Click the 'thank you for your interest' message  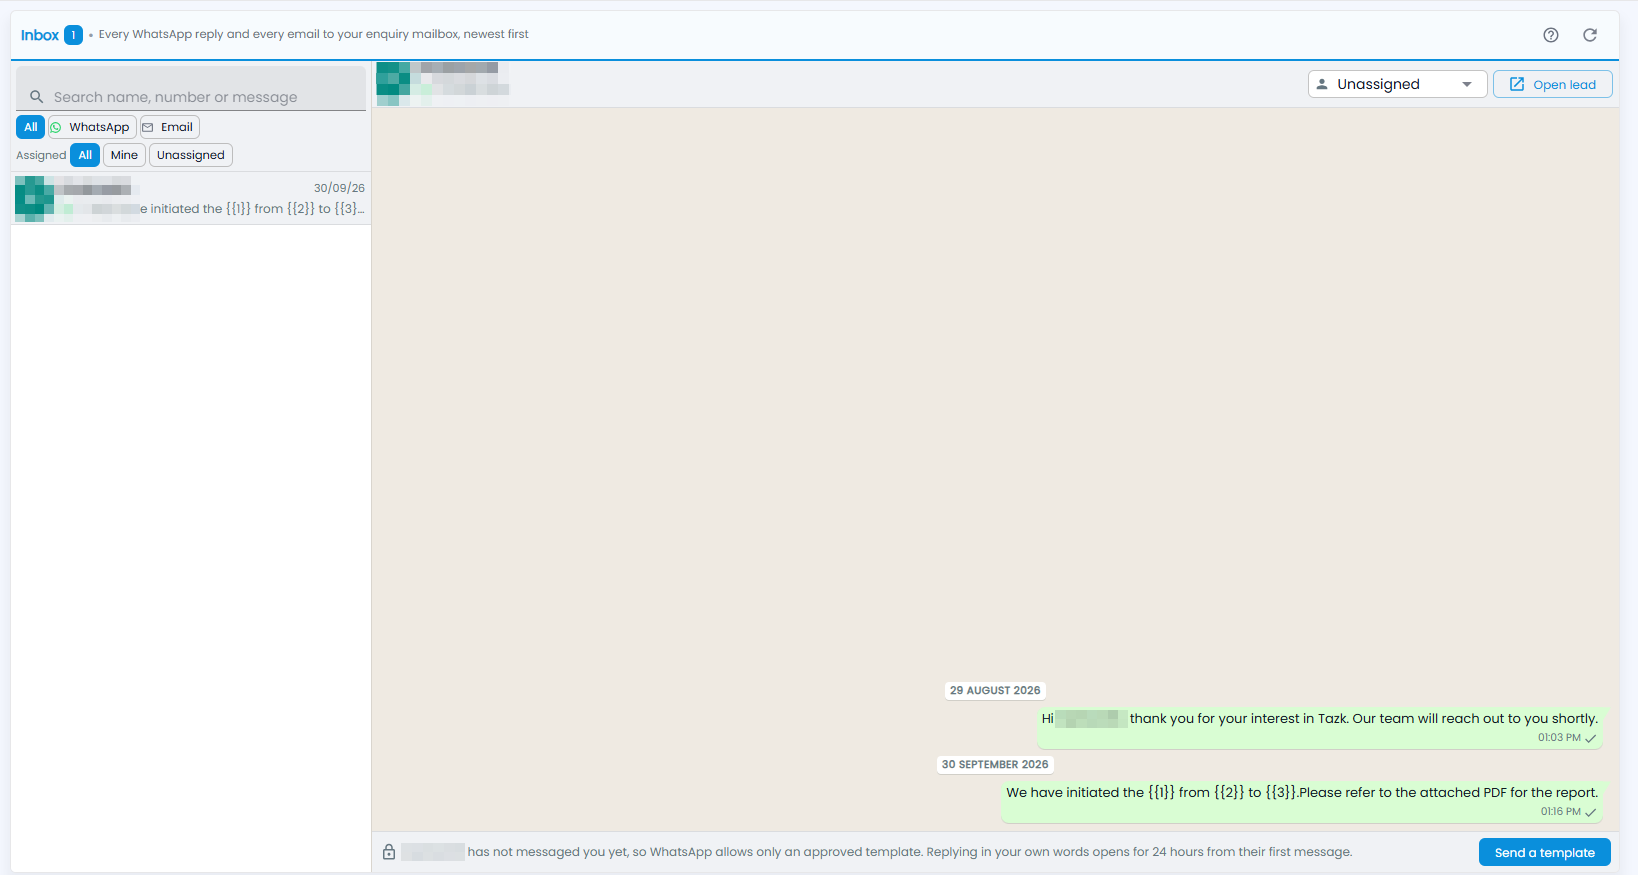(1320, 727)
